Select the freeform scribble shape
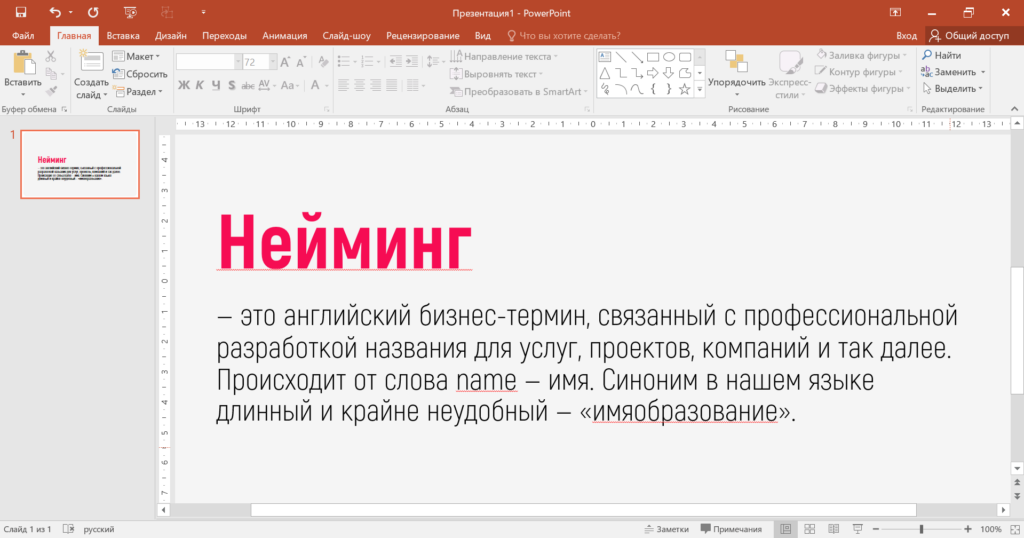The height and width of the screenshot is (538, 1024). click(x=605, y=89)
